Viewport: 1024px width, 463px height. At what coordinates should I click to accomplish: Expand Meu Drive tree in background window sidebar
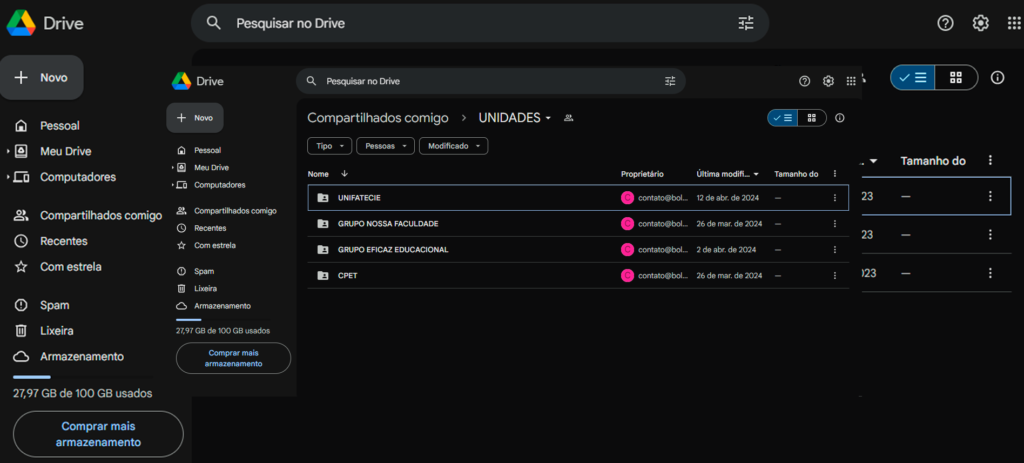(8, 152)
